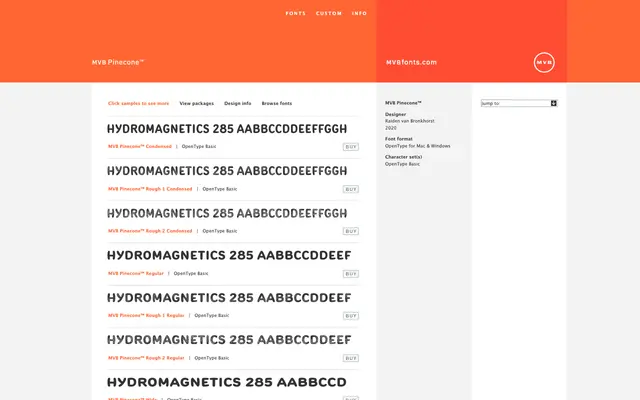The height and width of the screenshot is (400, 640).
Task: Click the 'Font format' sidebar heading
Action: coord(399,139)
